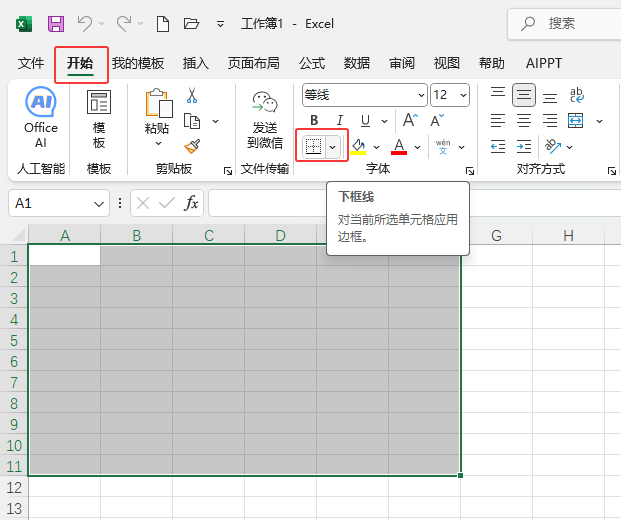621x520 pixels.
Task: Switch to the 数据 tab
Action: click(x=357, y=63)
